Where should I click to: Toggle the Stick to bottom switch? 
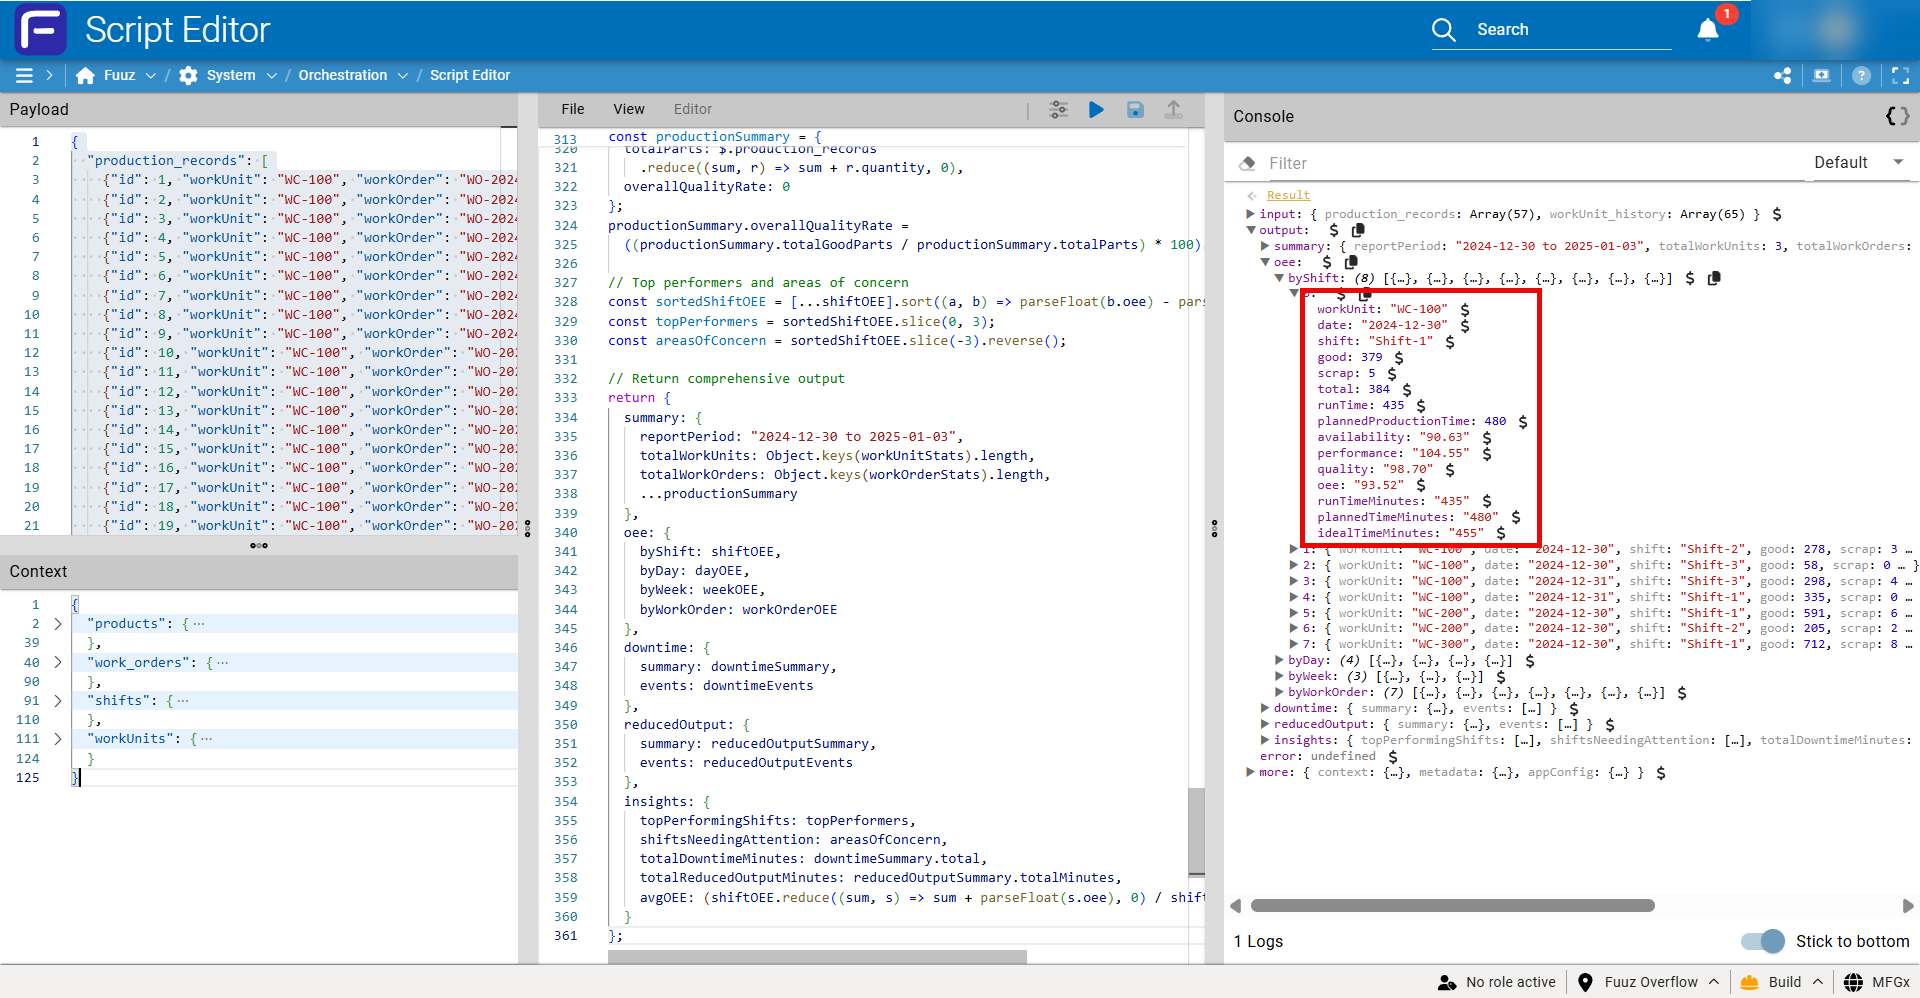point(1762,941)
